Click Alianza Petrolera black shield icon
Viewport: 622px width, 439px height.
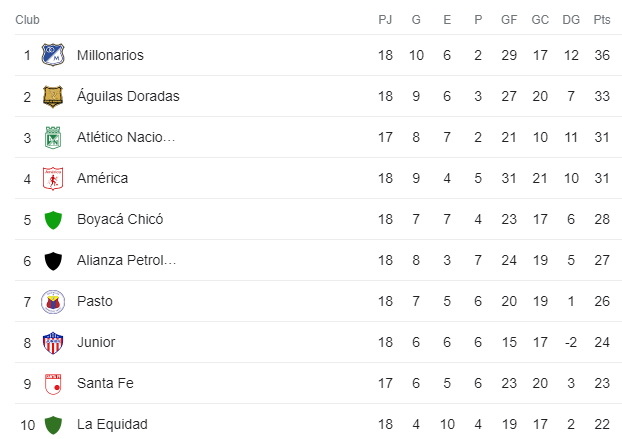pos(53,261)
